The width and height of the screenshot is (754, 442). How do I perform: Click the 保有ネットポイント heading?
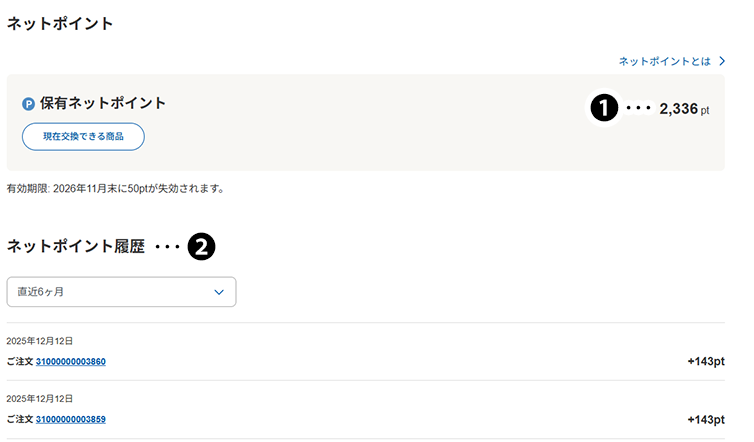pos(103,103)
